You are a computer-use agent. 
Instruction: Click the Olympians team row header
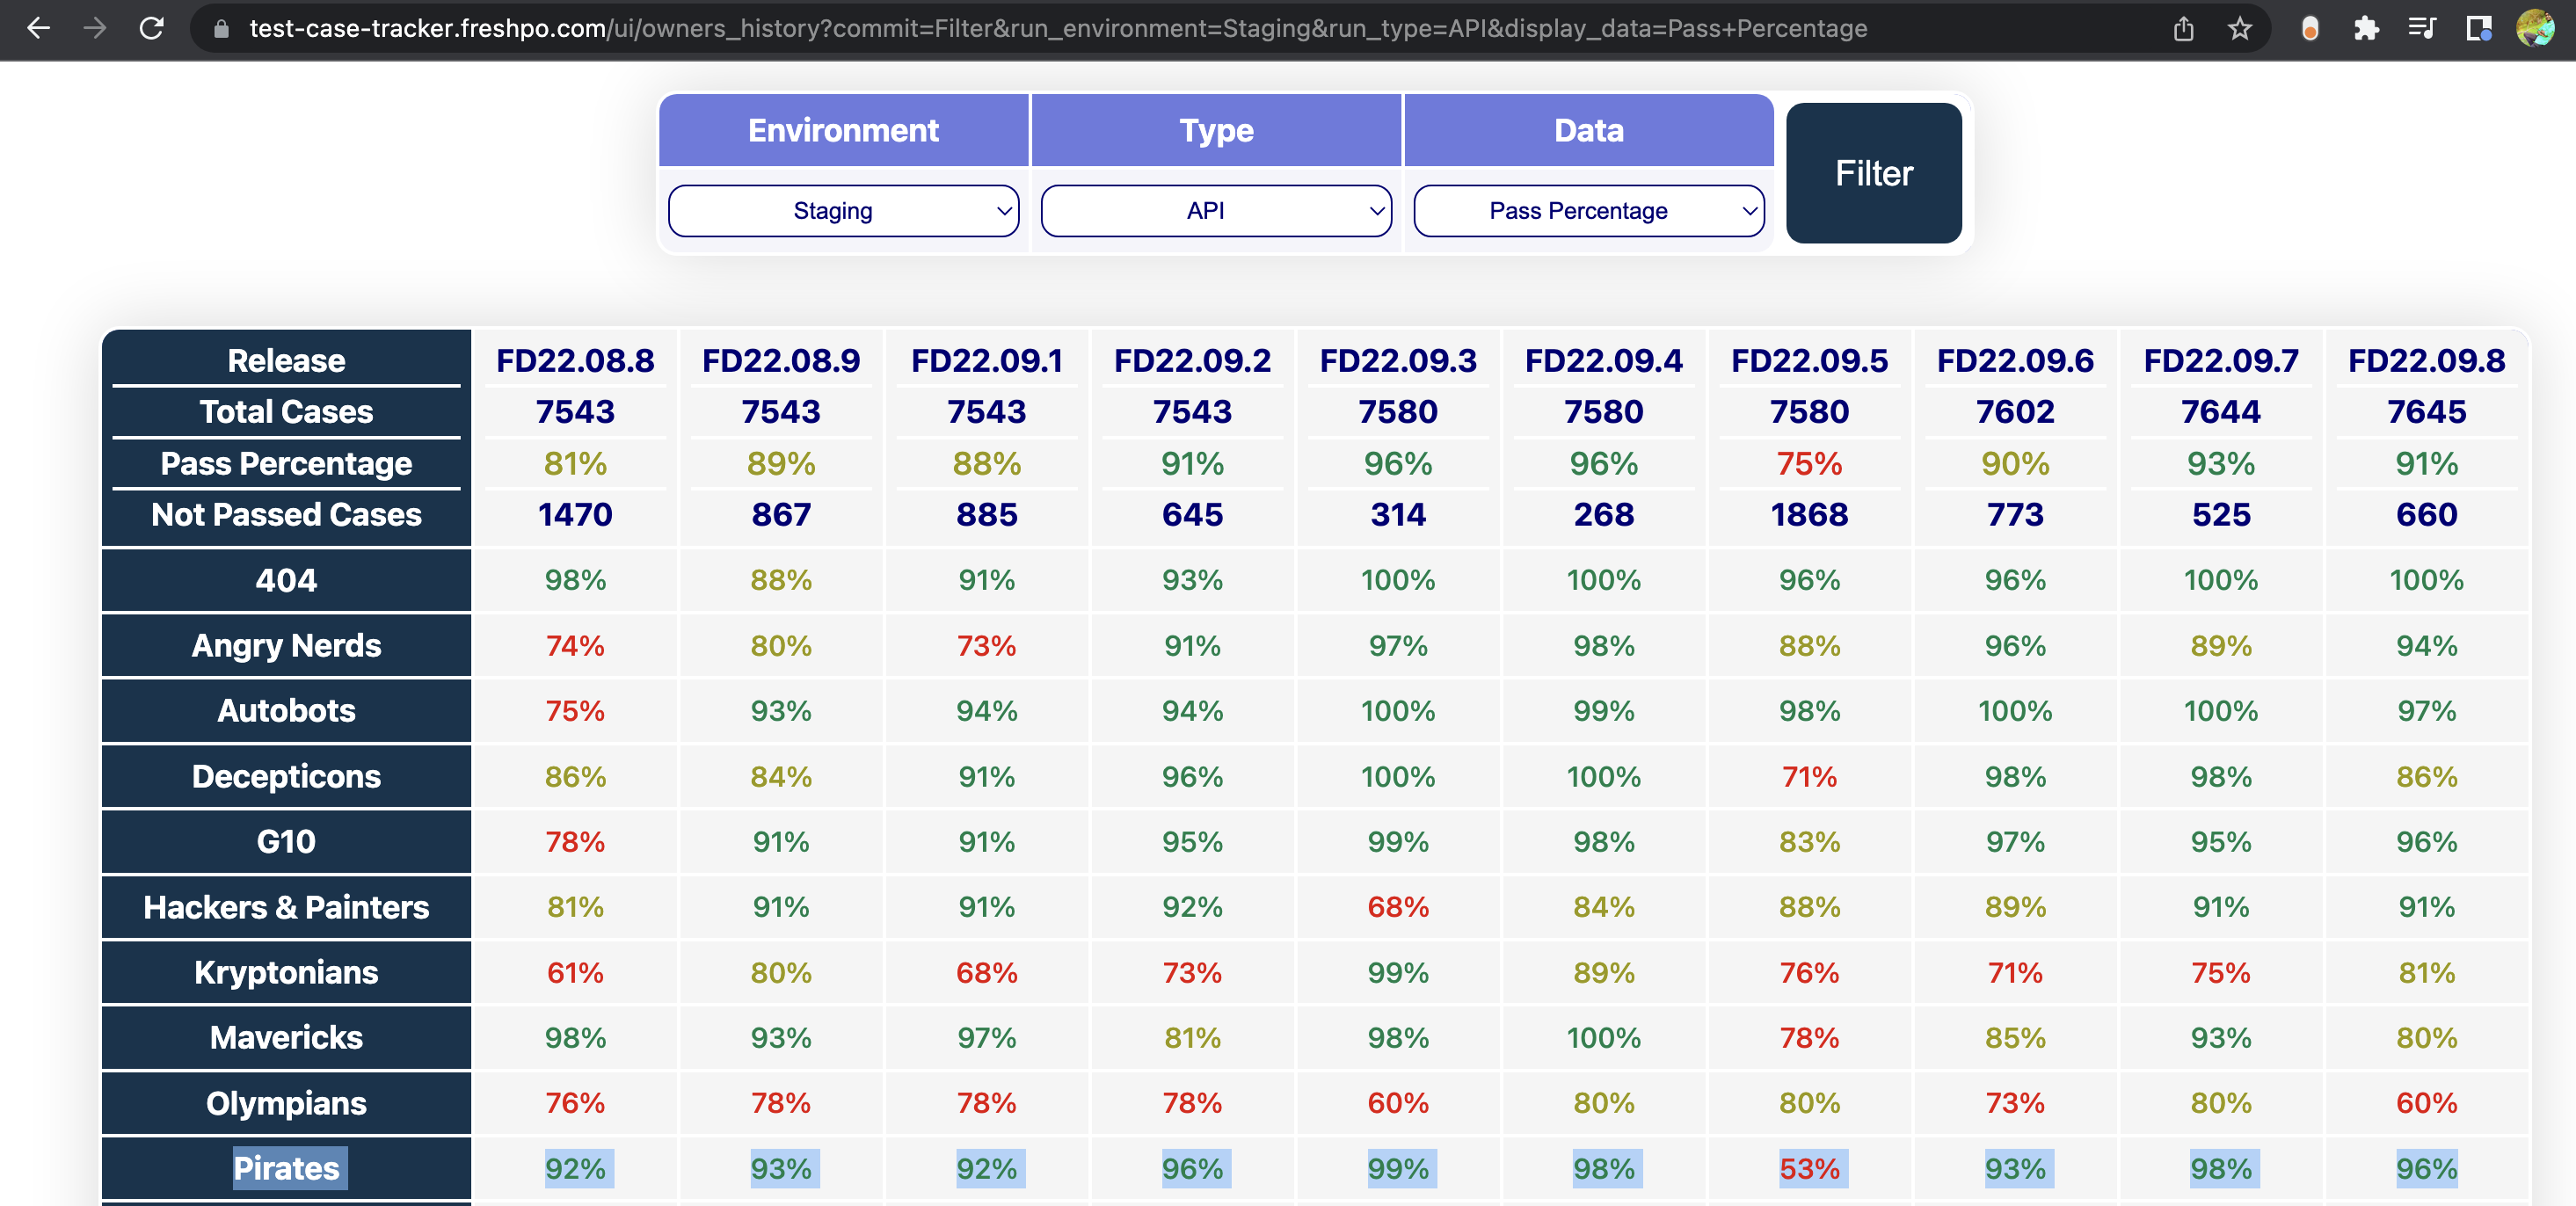[x=286, y=1103]
